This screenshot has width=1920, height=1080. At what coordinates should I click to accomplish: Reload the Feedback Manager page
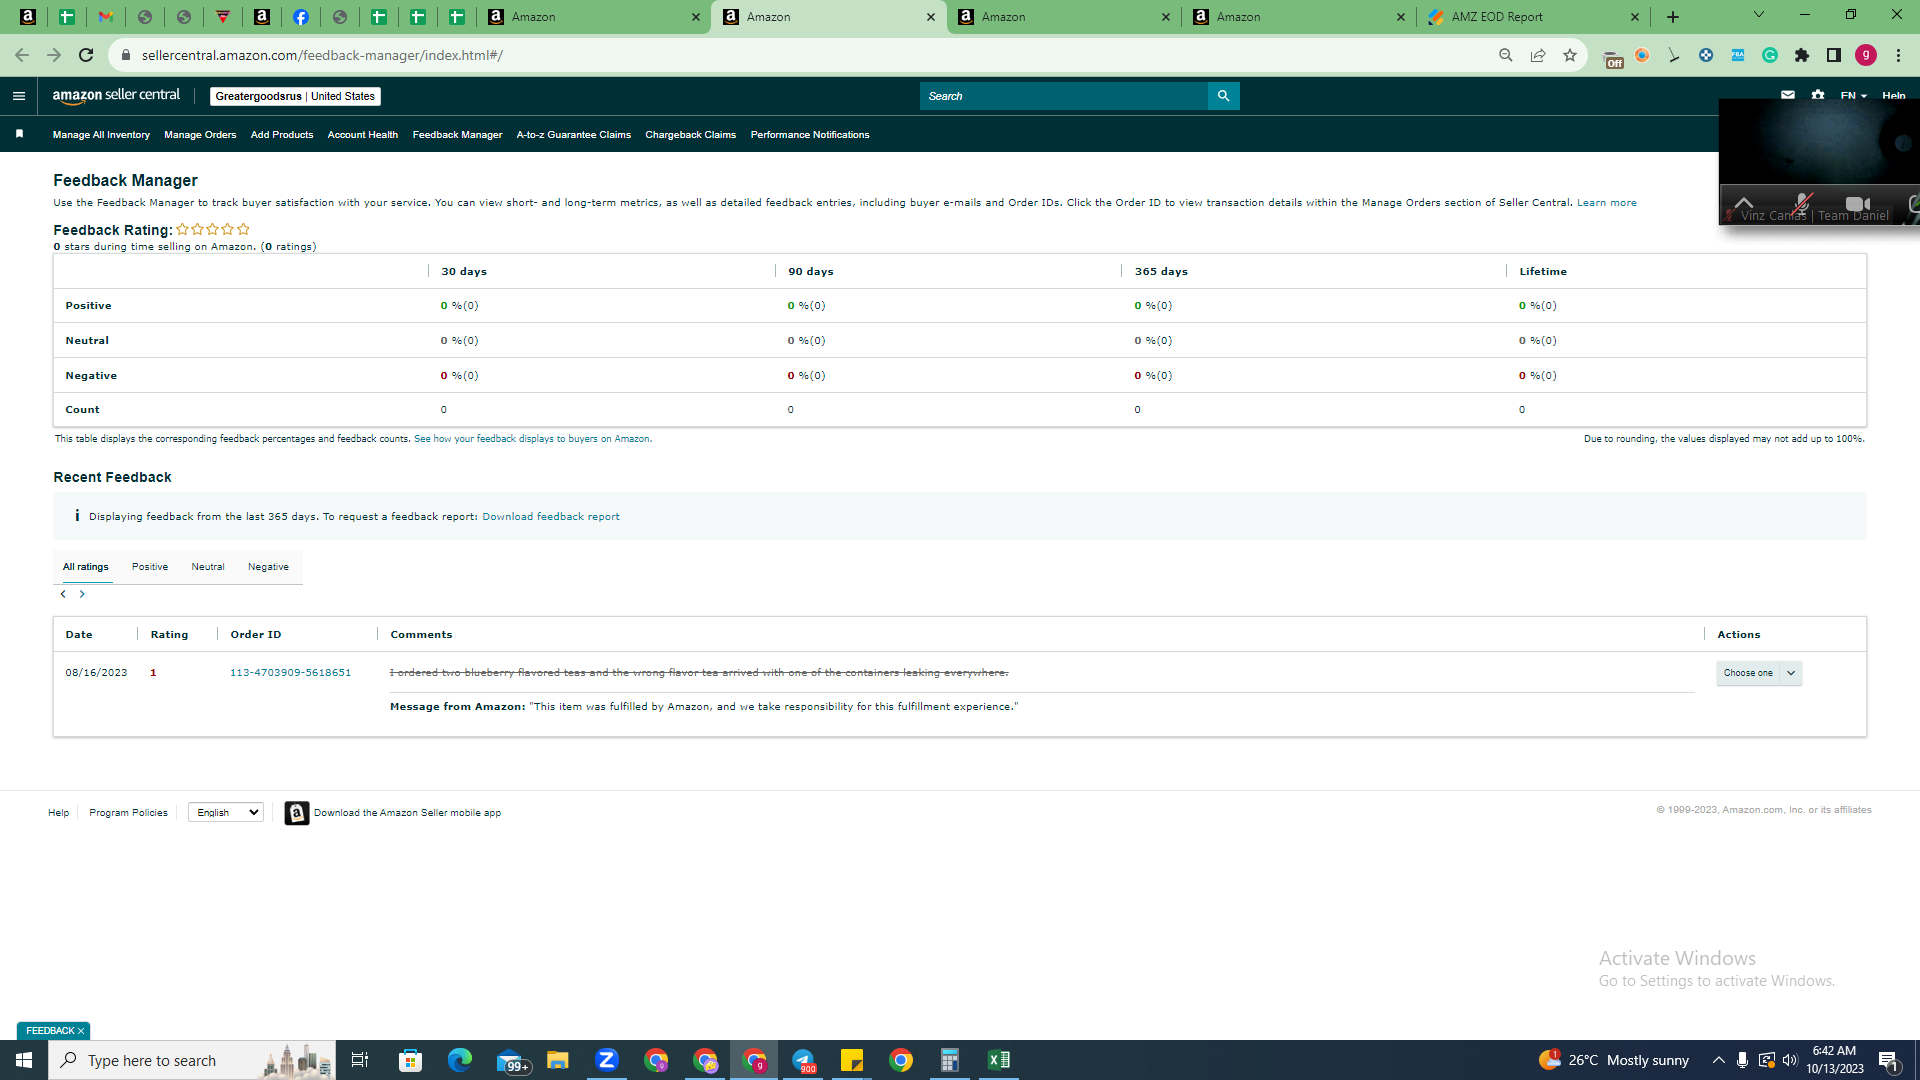[x=86, y=55]
